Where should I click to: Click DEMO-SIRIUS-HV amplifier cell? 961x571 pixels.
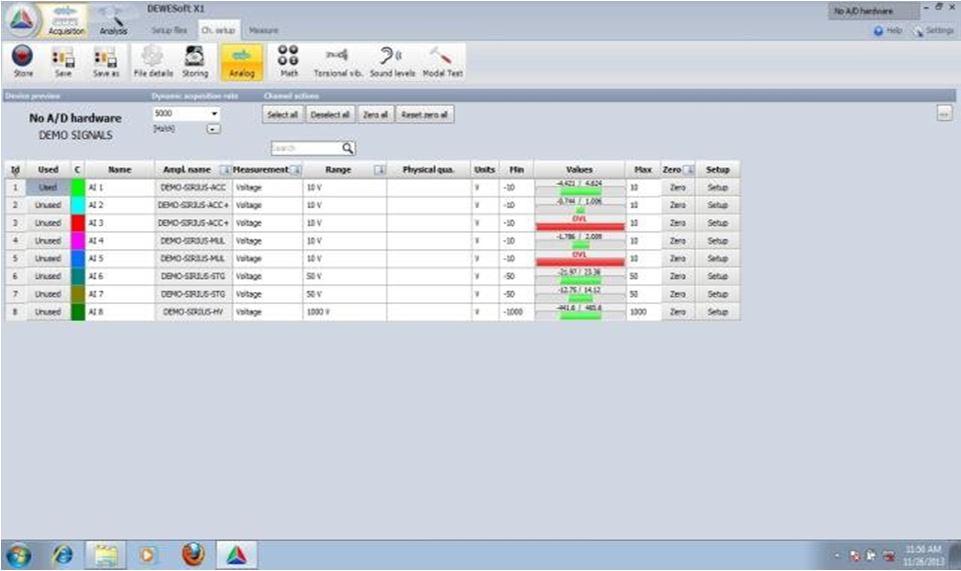point(194,312)
